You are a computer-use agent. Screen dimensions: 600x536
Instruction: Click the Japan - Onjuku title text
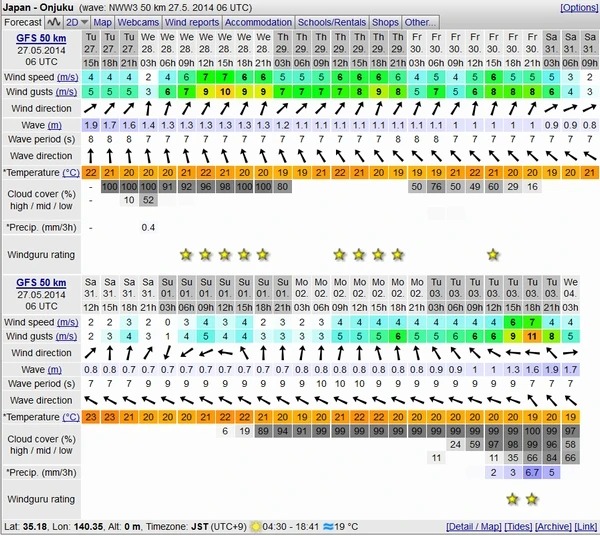coord(38,8)
